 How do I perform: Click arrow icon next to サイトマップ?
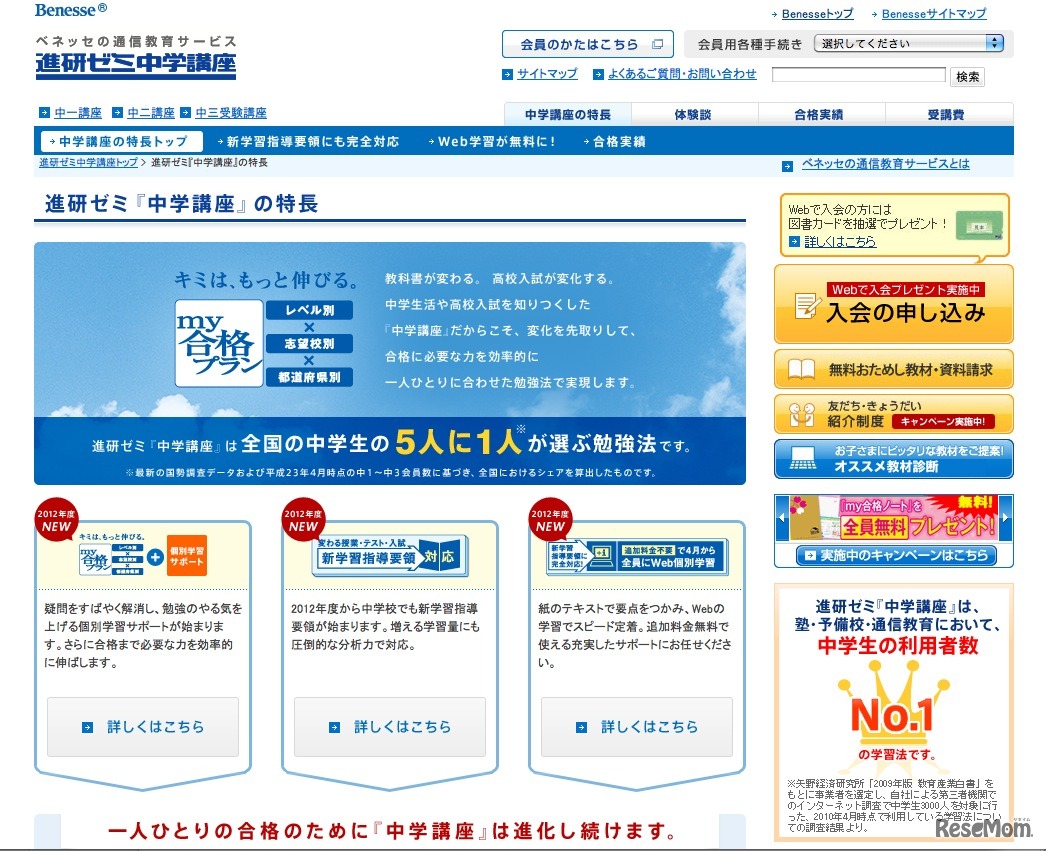tap(508, 75)
